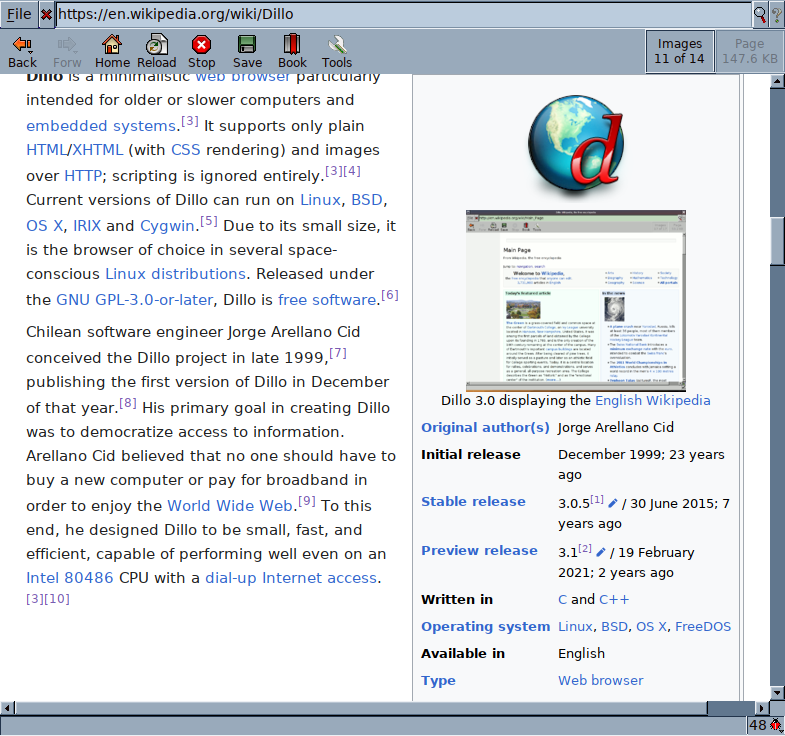
Task: Open the Home page via house icon
Action: point(112,52)
